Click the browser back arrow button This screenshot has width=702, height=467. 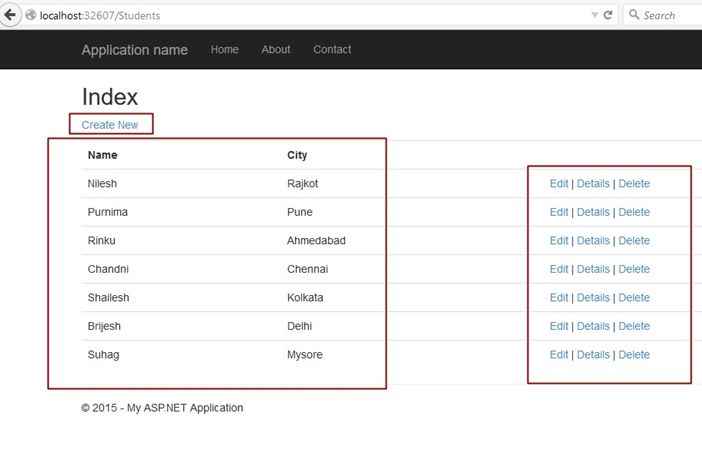click(x=10, y=15)
